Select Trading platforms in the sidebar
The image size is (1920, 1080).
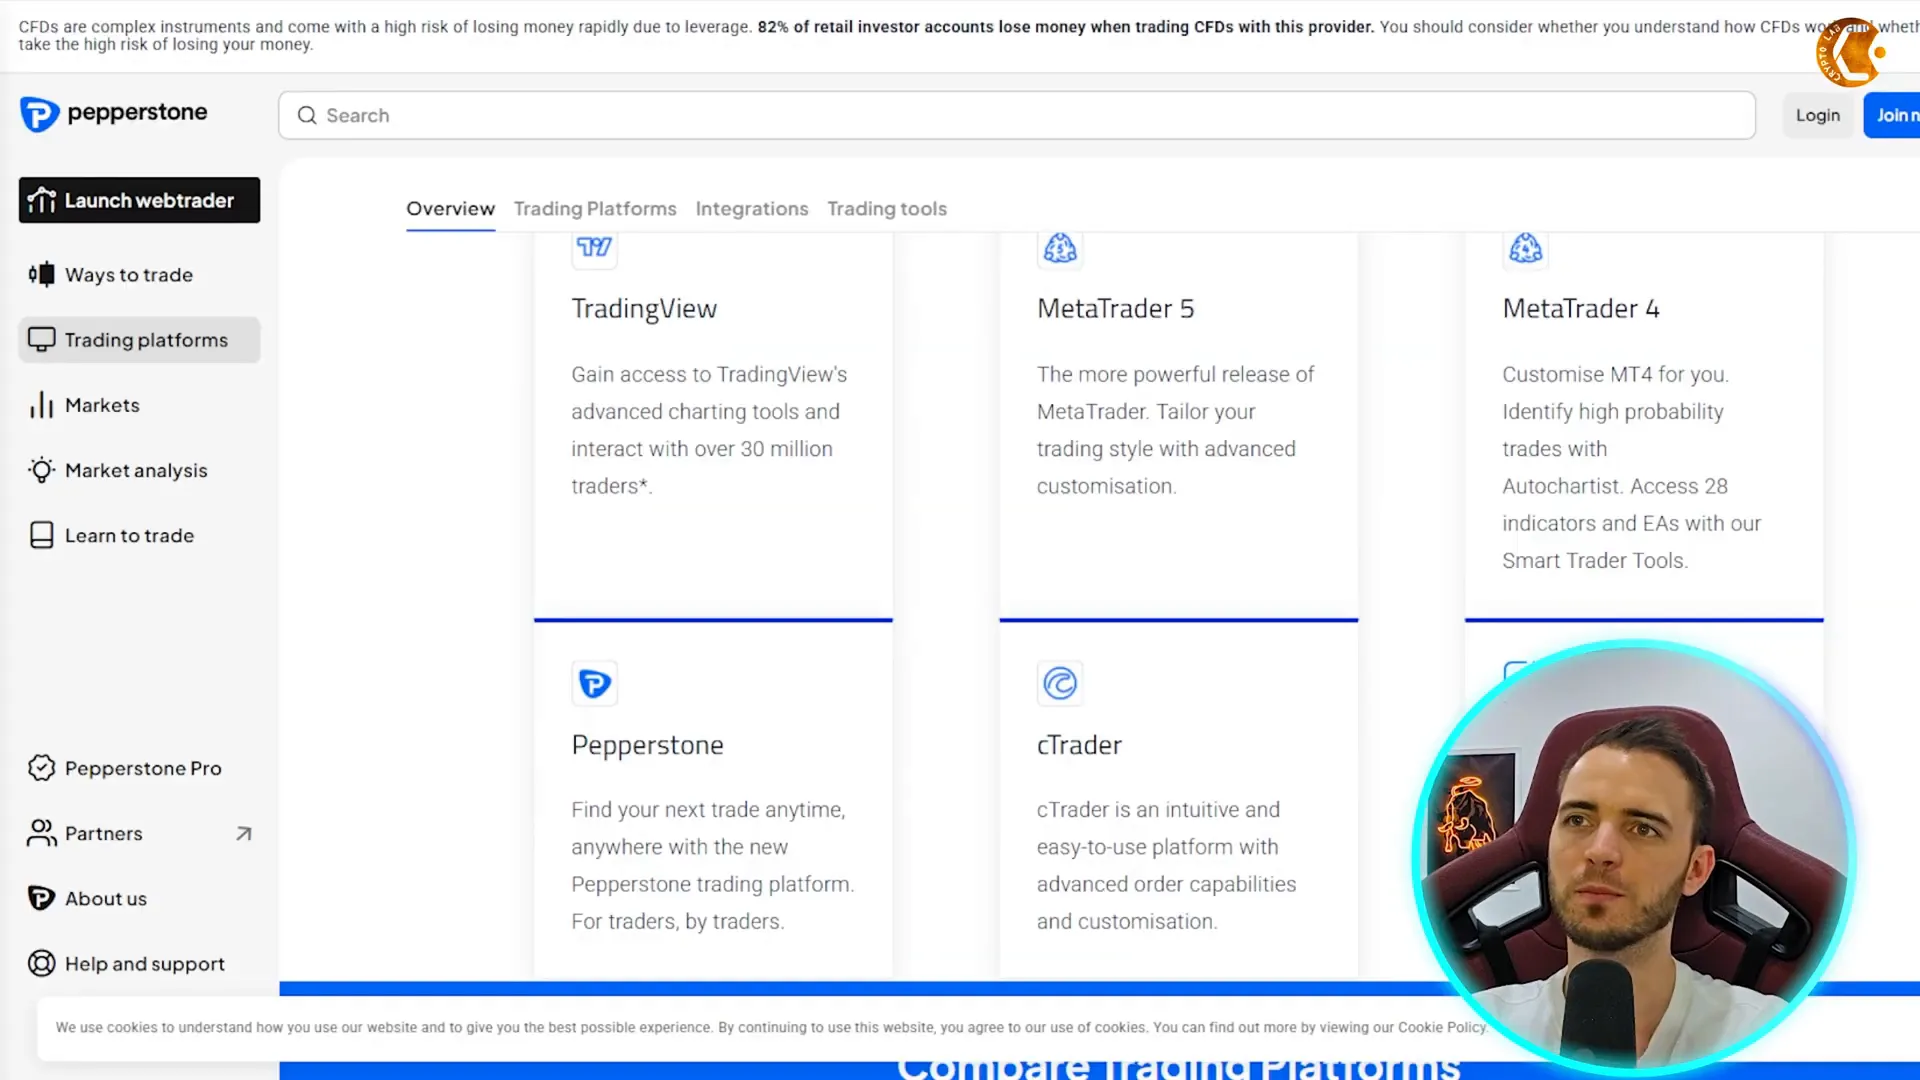coord(139,340)
